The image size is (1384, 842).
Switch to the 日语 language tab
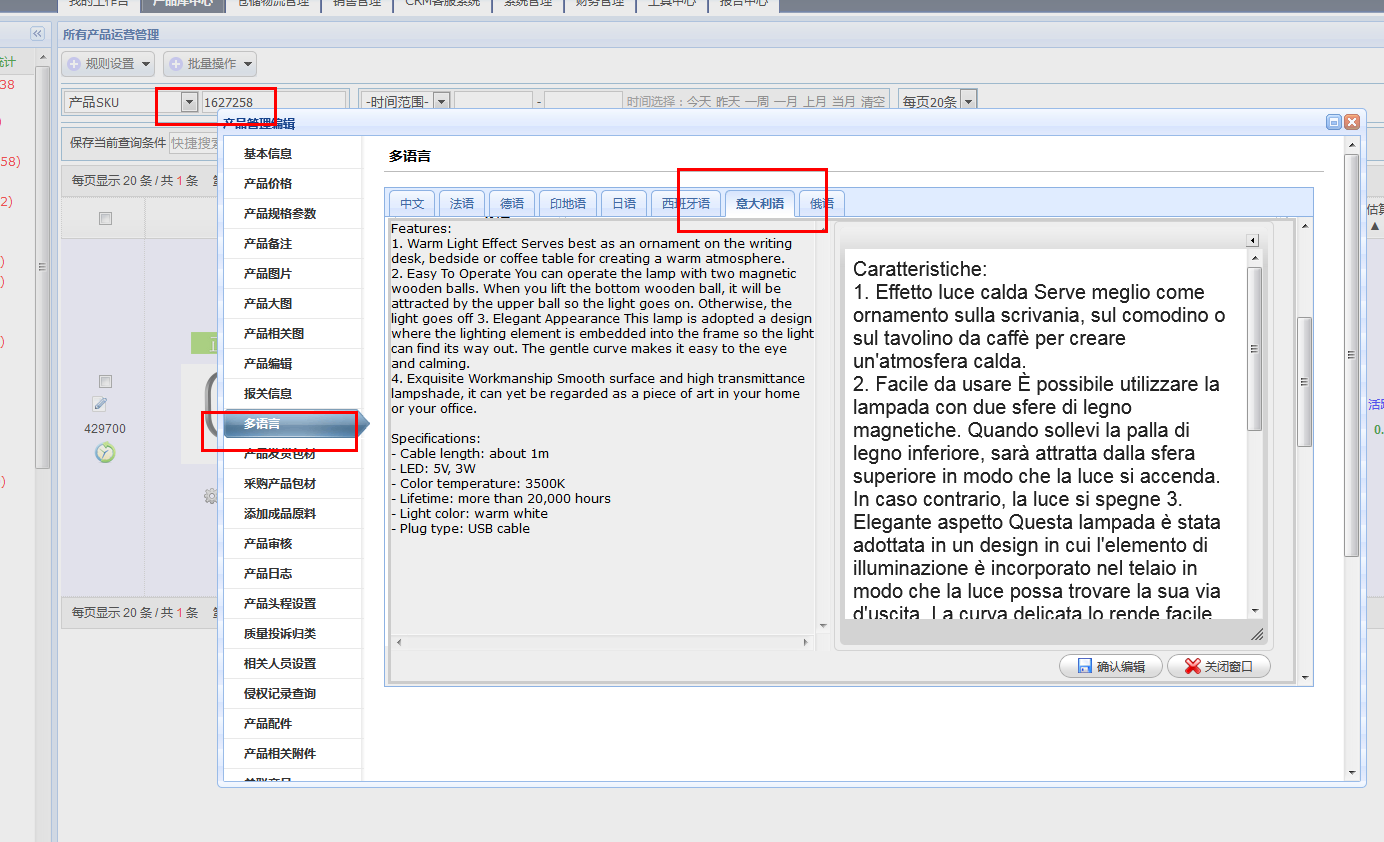point(624,203)
